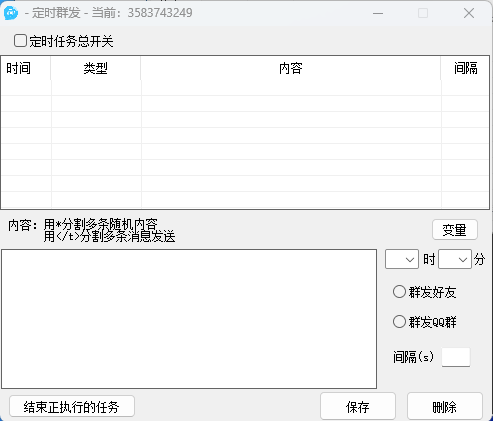The height and width of the screenshot is (421, 493).
Task: Click inside the message content text area
Action: click(x=189, y=319)
